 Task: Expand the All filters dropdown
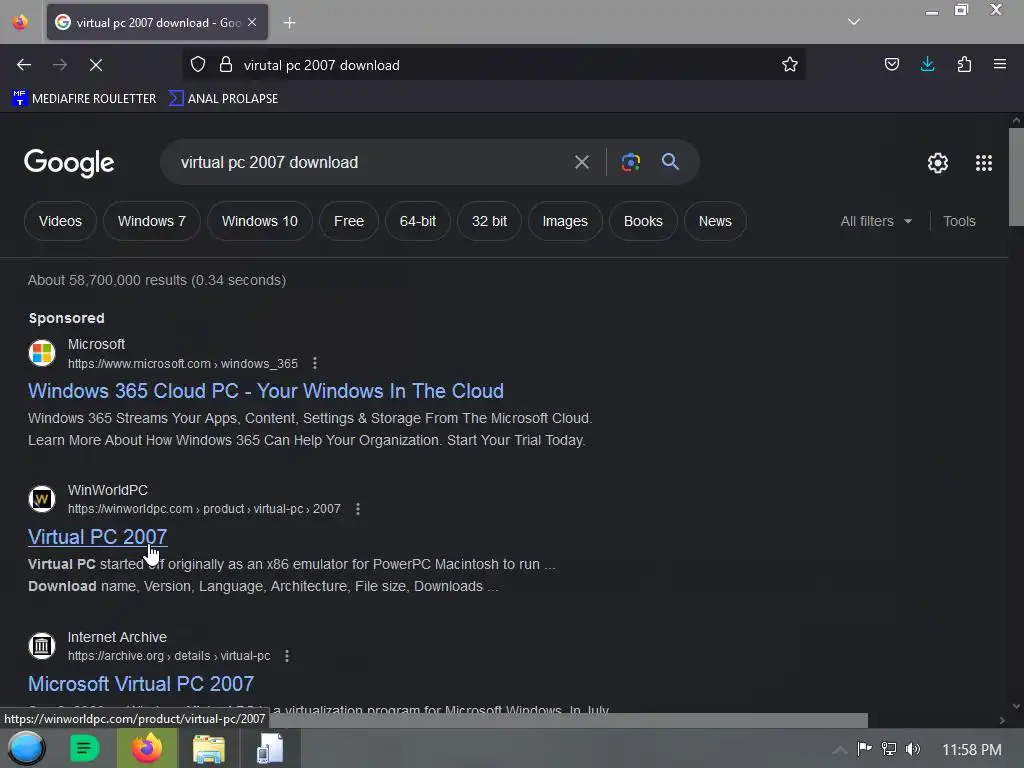click(876, 221)
